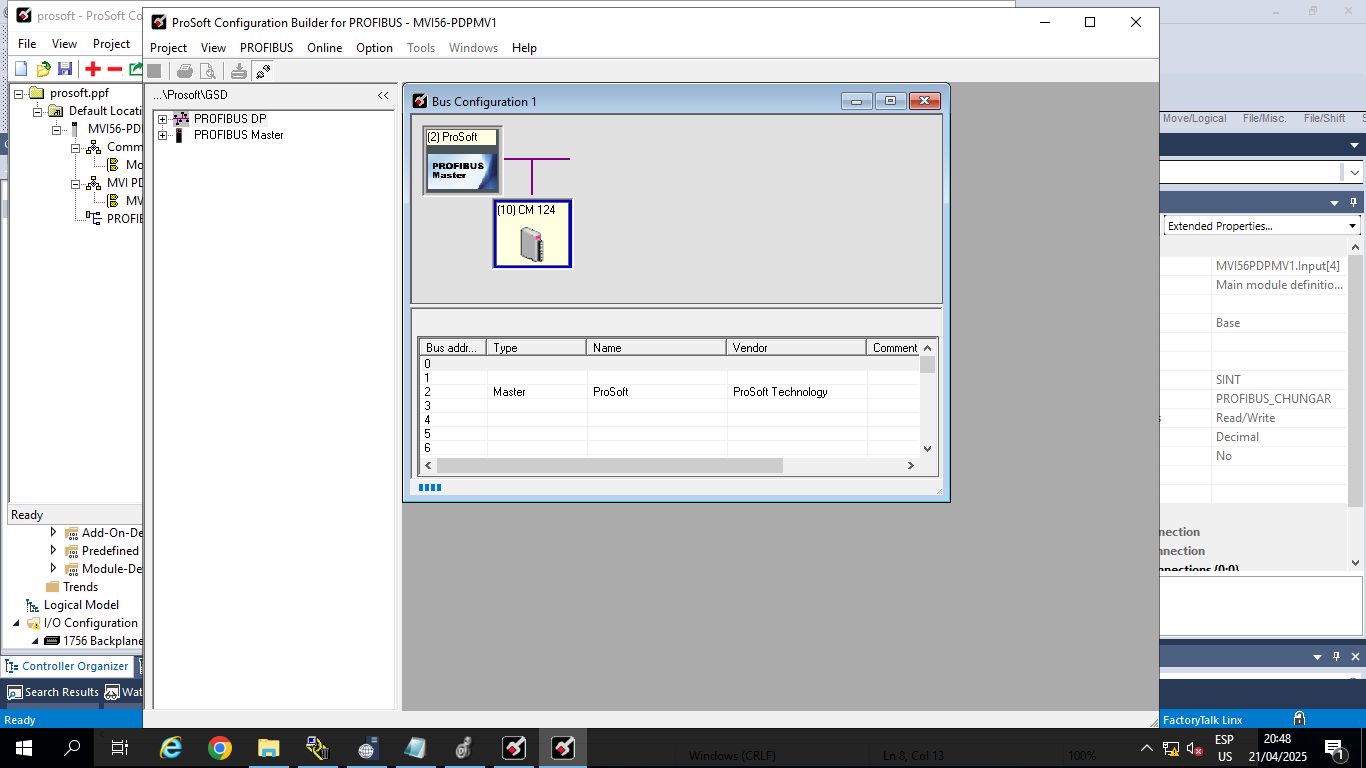Image resolution: width=1366 pixels, height=768 pixels.
Task: Open the PROFIBUS menu
Action: 266,48
